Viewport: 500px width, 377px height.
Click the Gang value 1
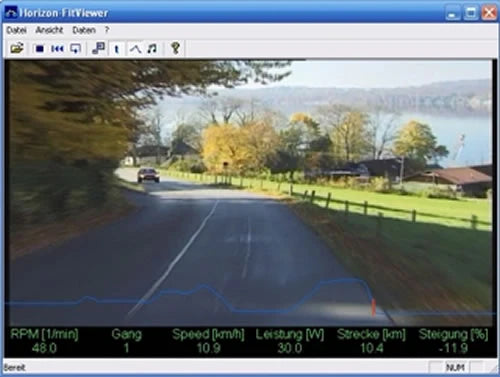point(126,348)
